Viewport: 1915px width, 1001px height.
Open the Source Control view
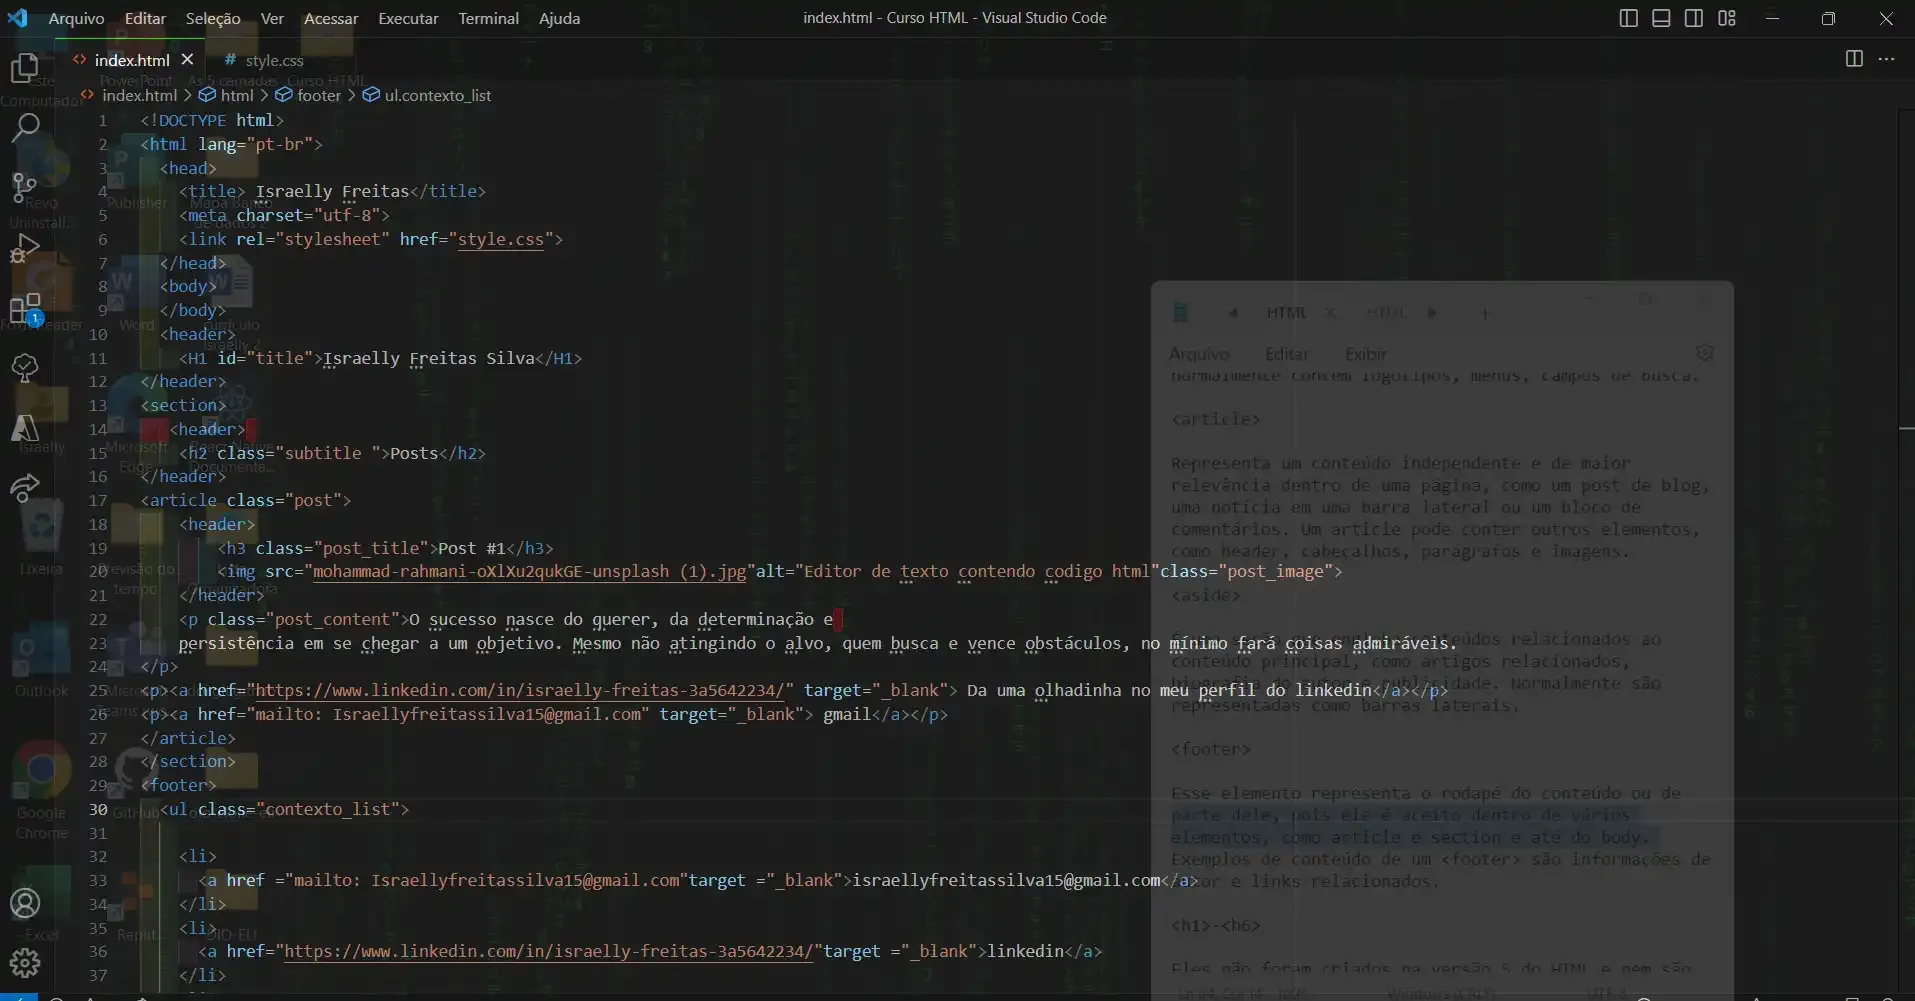tap(24, 187)
